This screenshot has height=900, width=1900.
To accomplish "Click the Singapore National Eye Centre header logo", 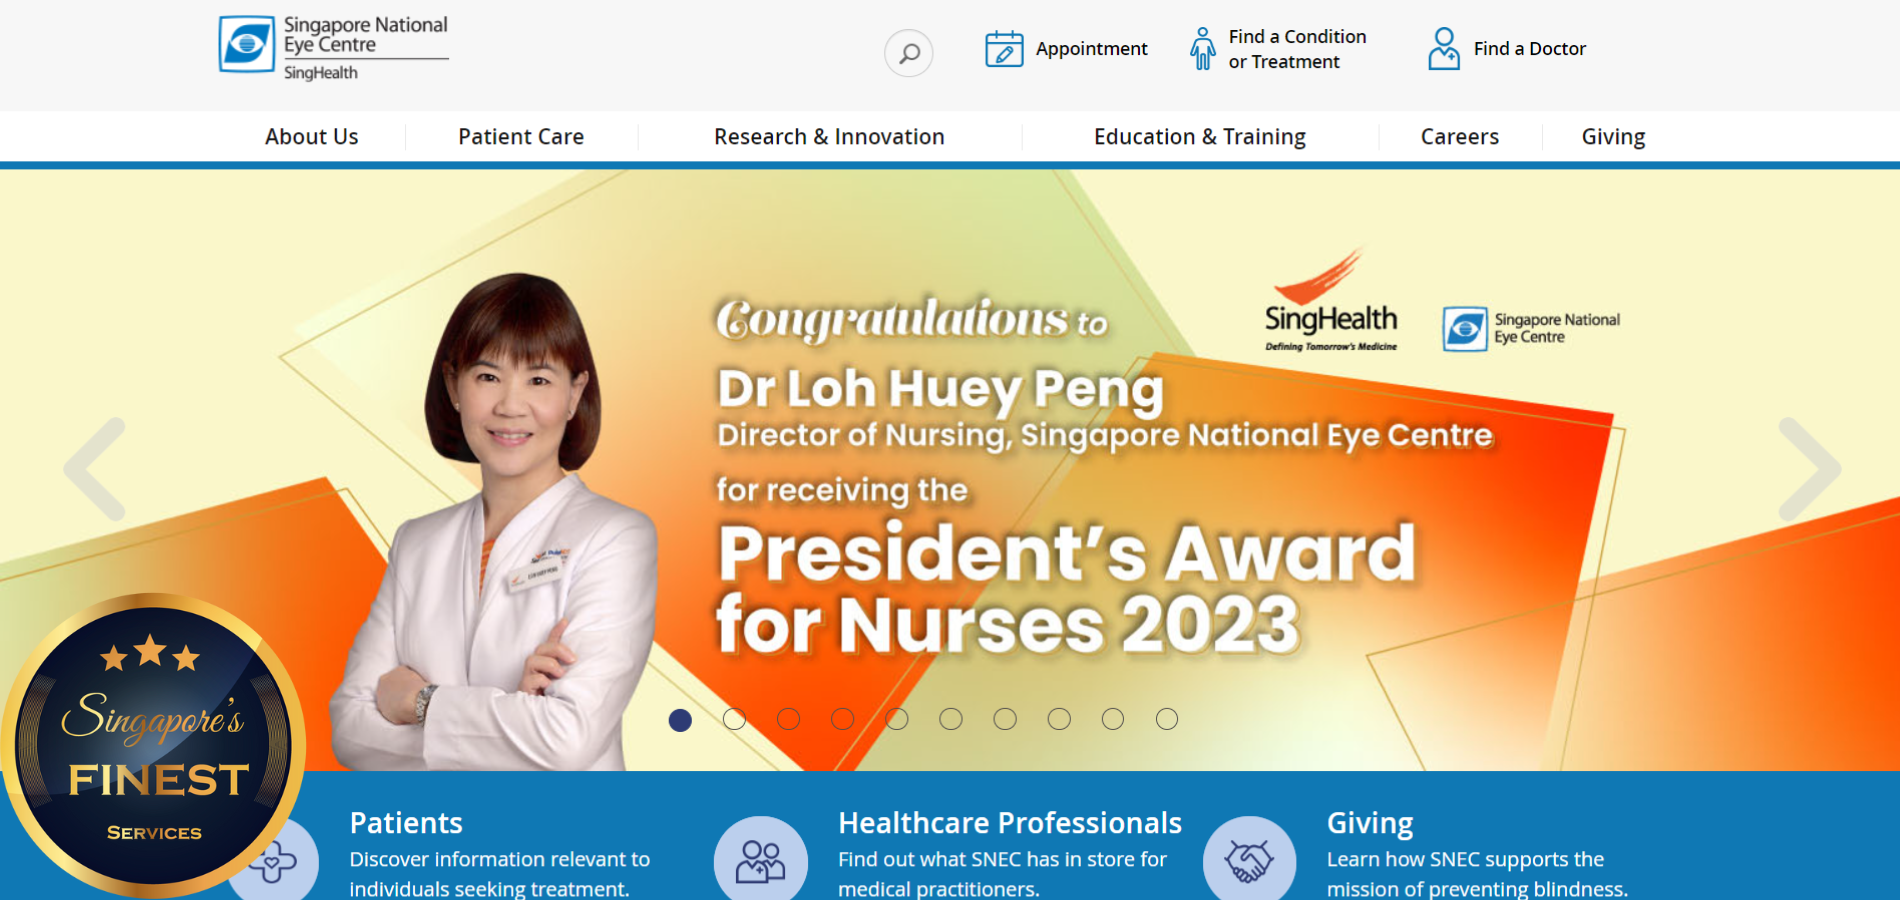I will 333,47.
